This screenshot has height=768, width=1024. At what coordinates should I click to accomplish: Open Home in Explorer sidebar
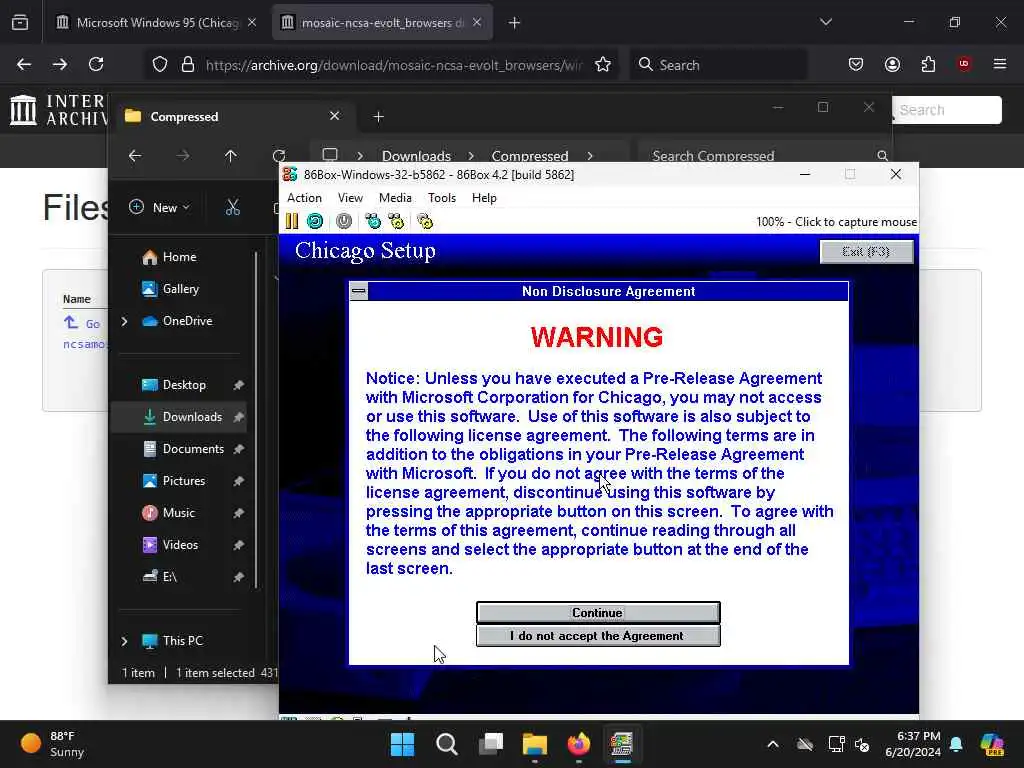(x=179, y=257)
